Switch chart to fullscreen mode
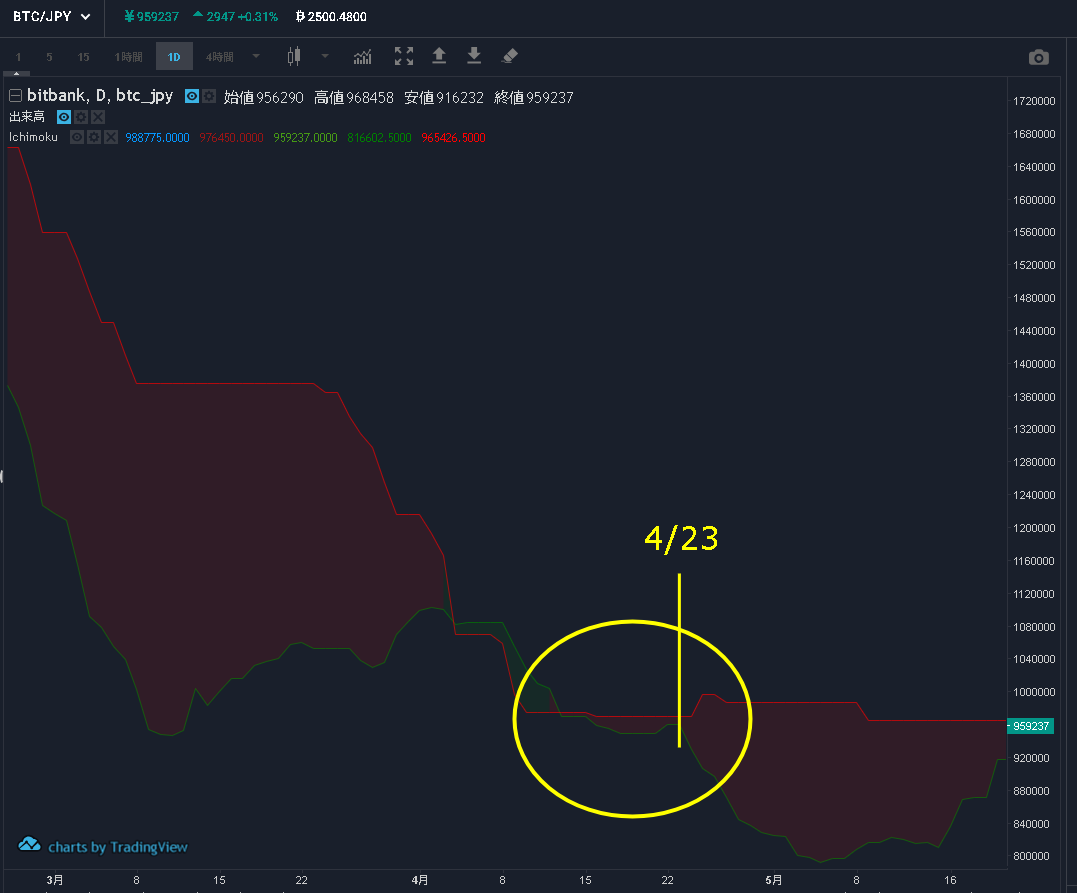1077x893 pixels. click(404, 57)
